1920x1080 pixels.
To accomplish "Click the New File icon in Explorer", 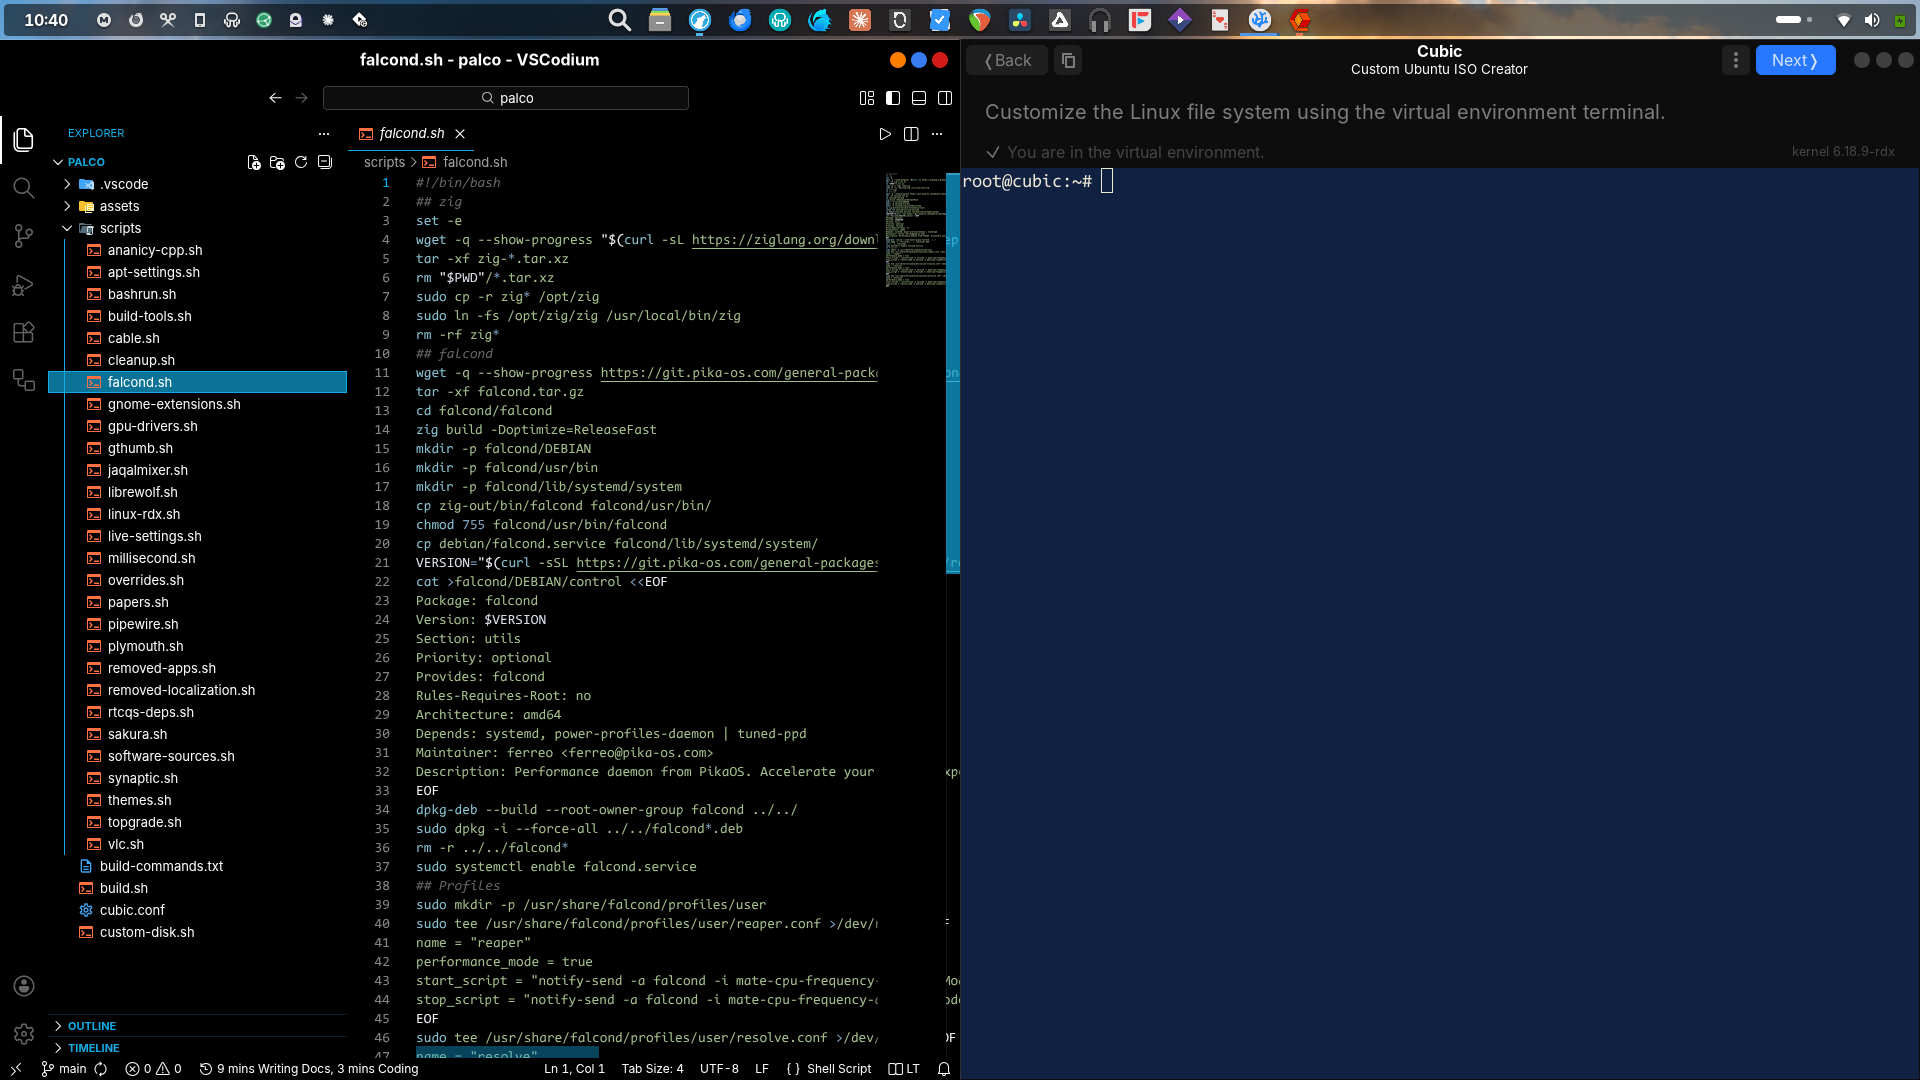I will point(254,162).
